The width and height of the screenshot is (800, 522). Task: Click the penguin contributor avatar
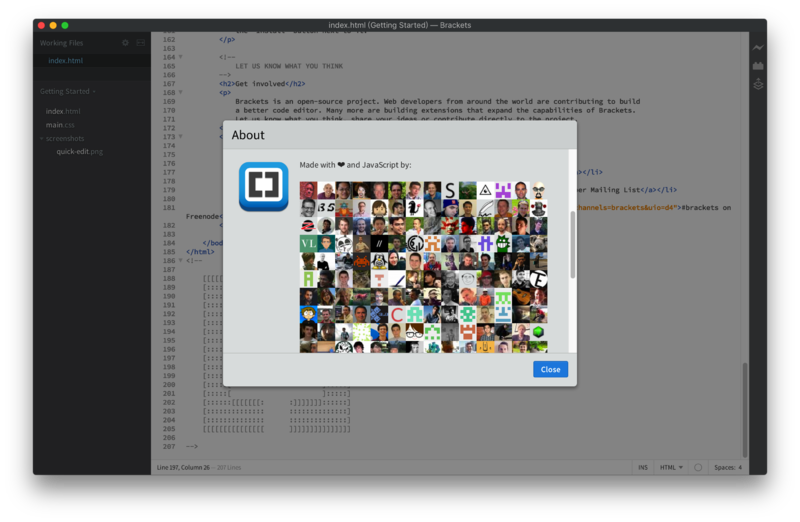click(379, 261)
